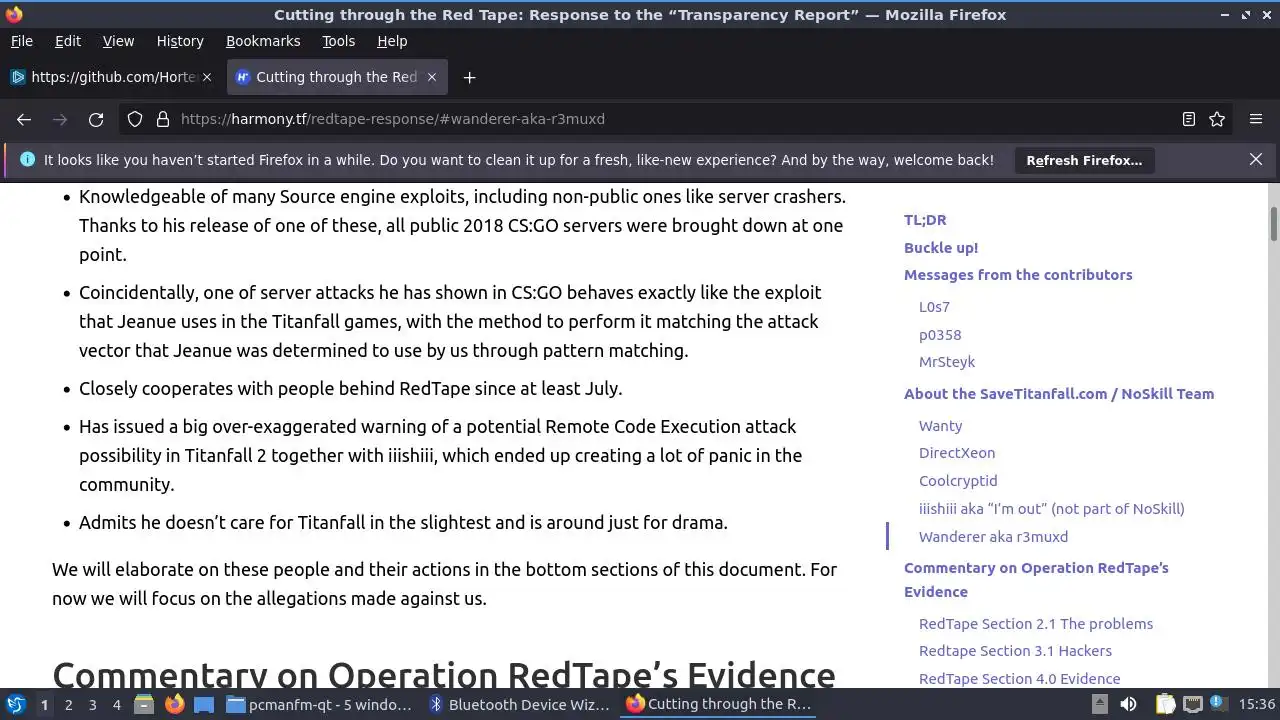This screenshot has width=1280, height=720.
Task: Jump to the Coolcryptid entry
Action: point(958,481)
